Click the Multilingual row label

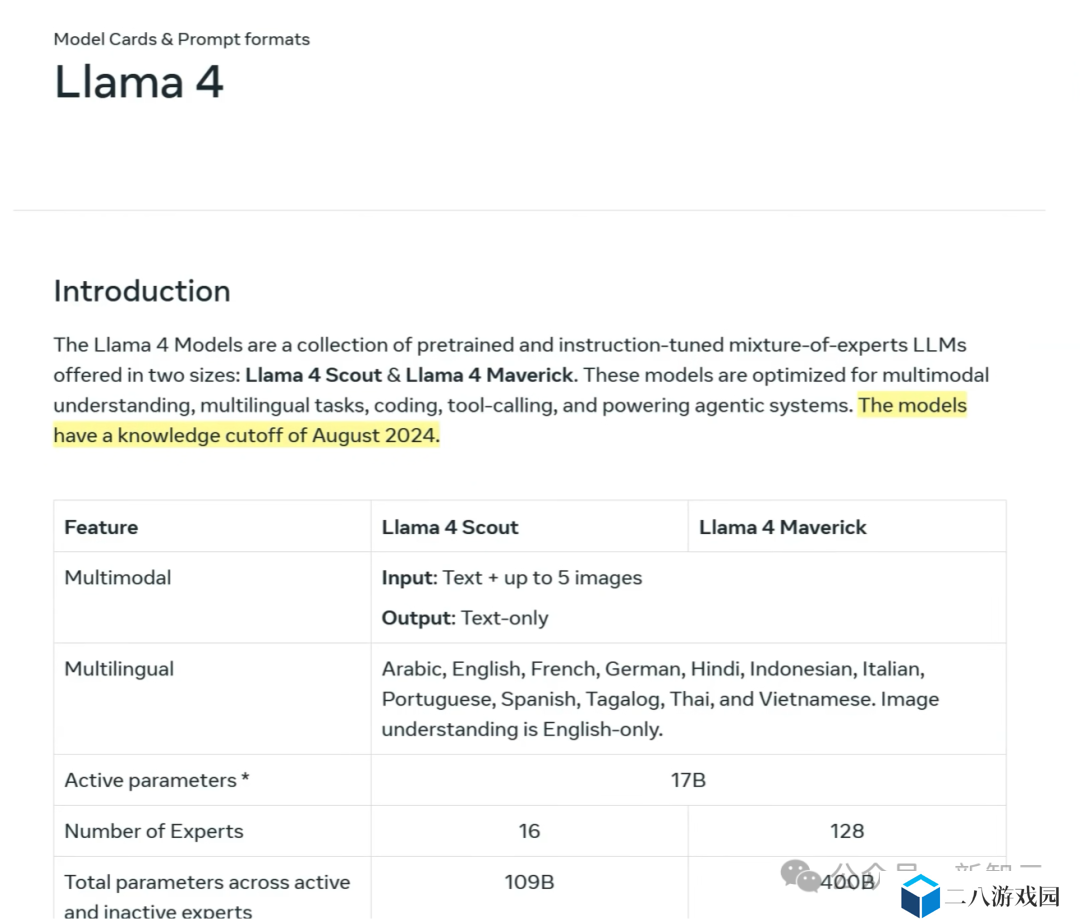tap(119, 669)
